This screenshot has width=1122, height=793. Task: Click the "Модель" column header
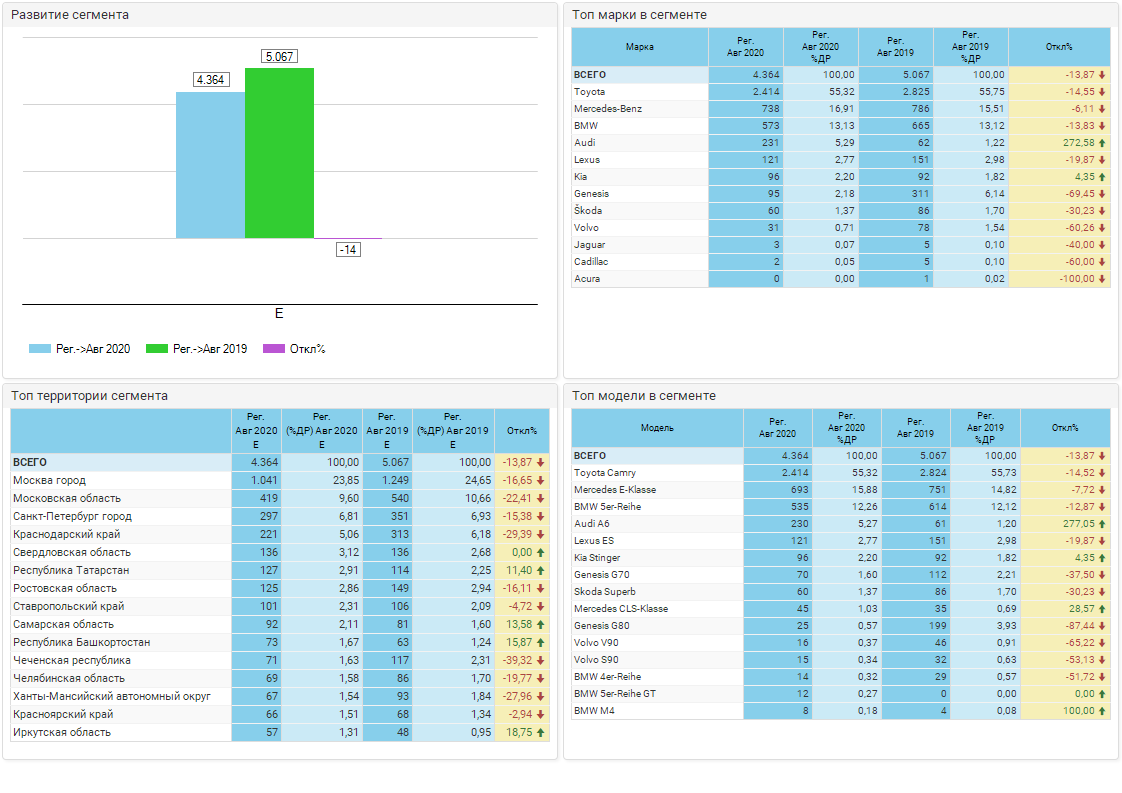point(657,428)
